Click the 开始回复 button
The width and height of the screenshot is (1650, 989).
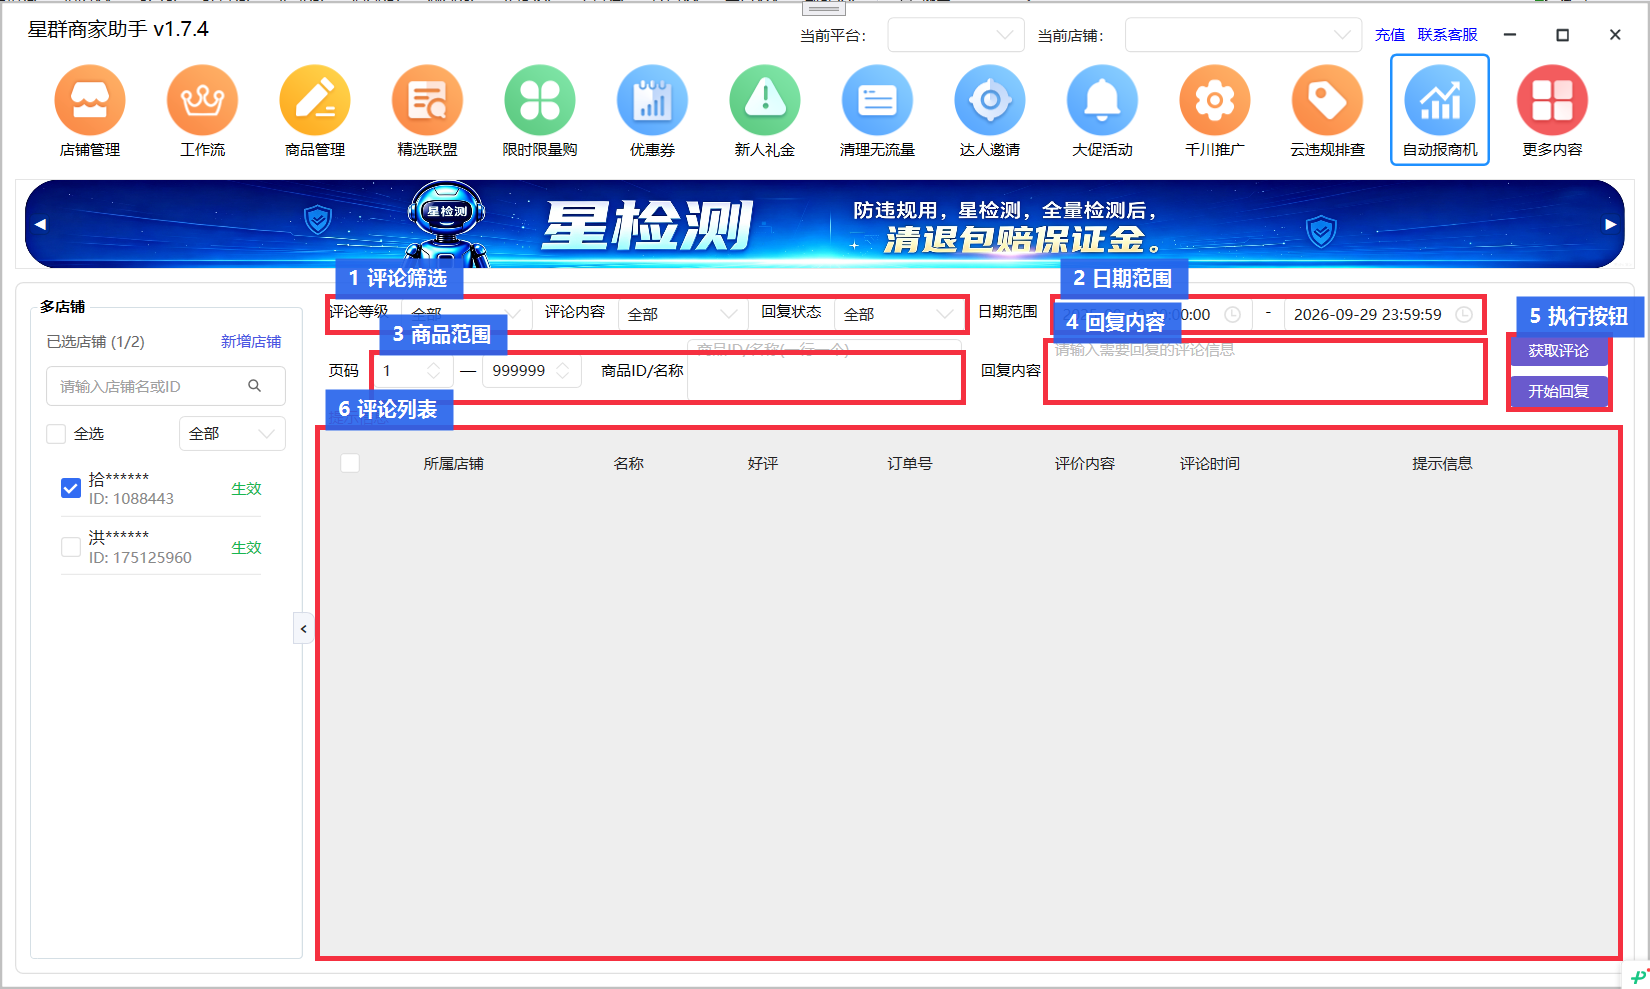1558,391
